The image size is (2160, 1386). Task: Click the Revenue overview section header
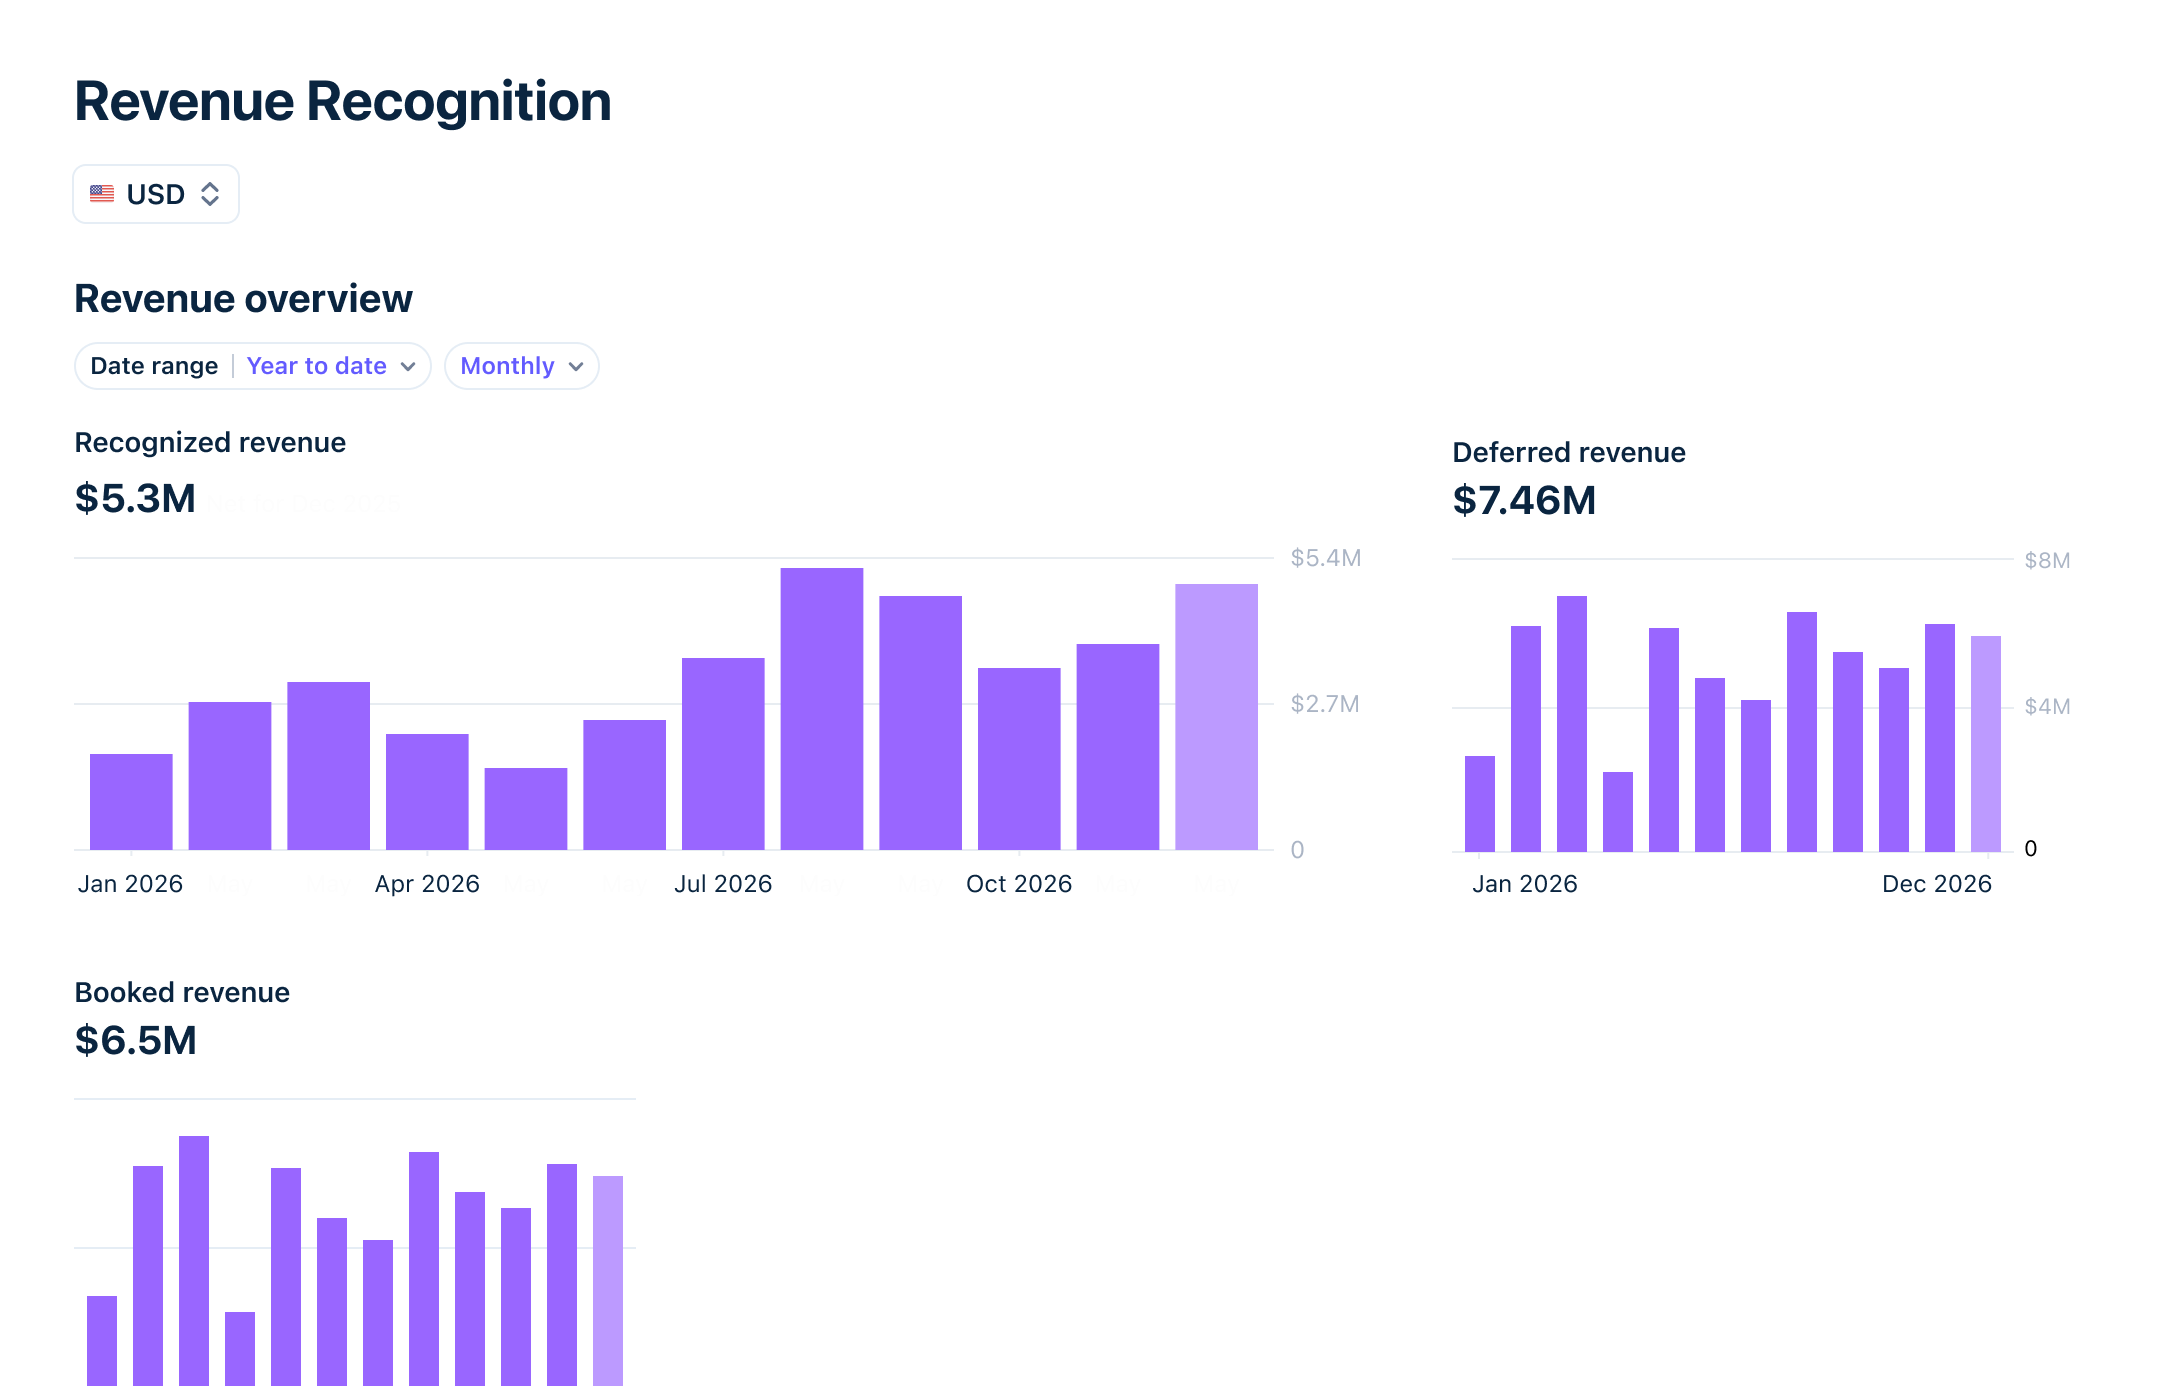(243, 297)
